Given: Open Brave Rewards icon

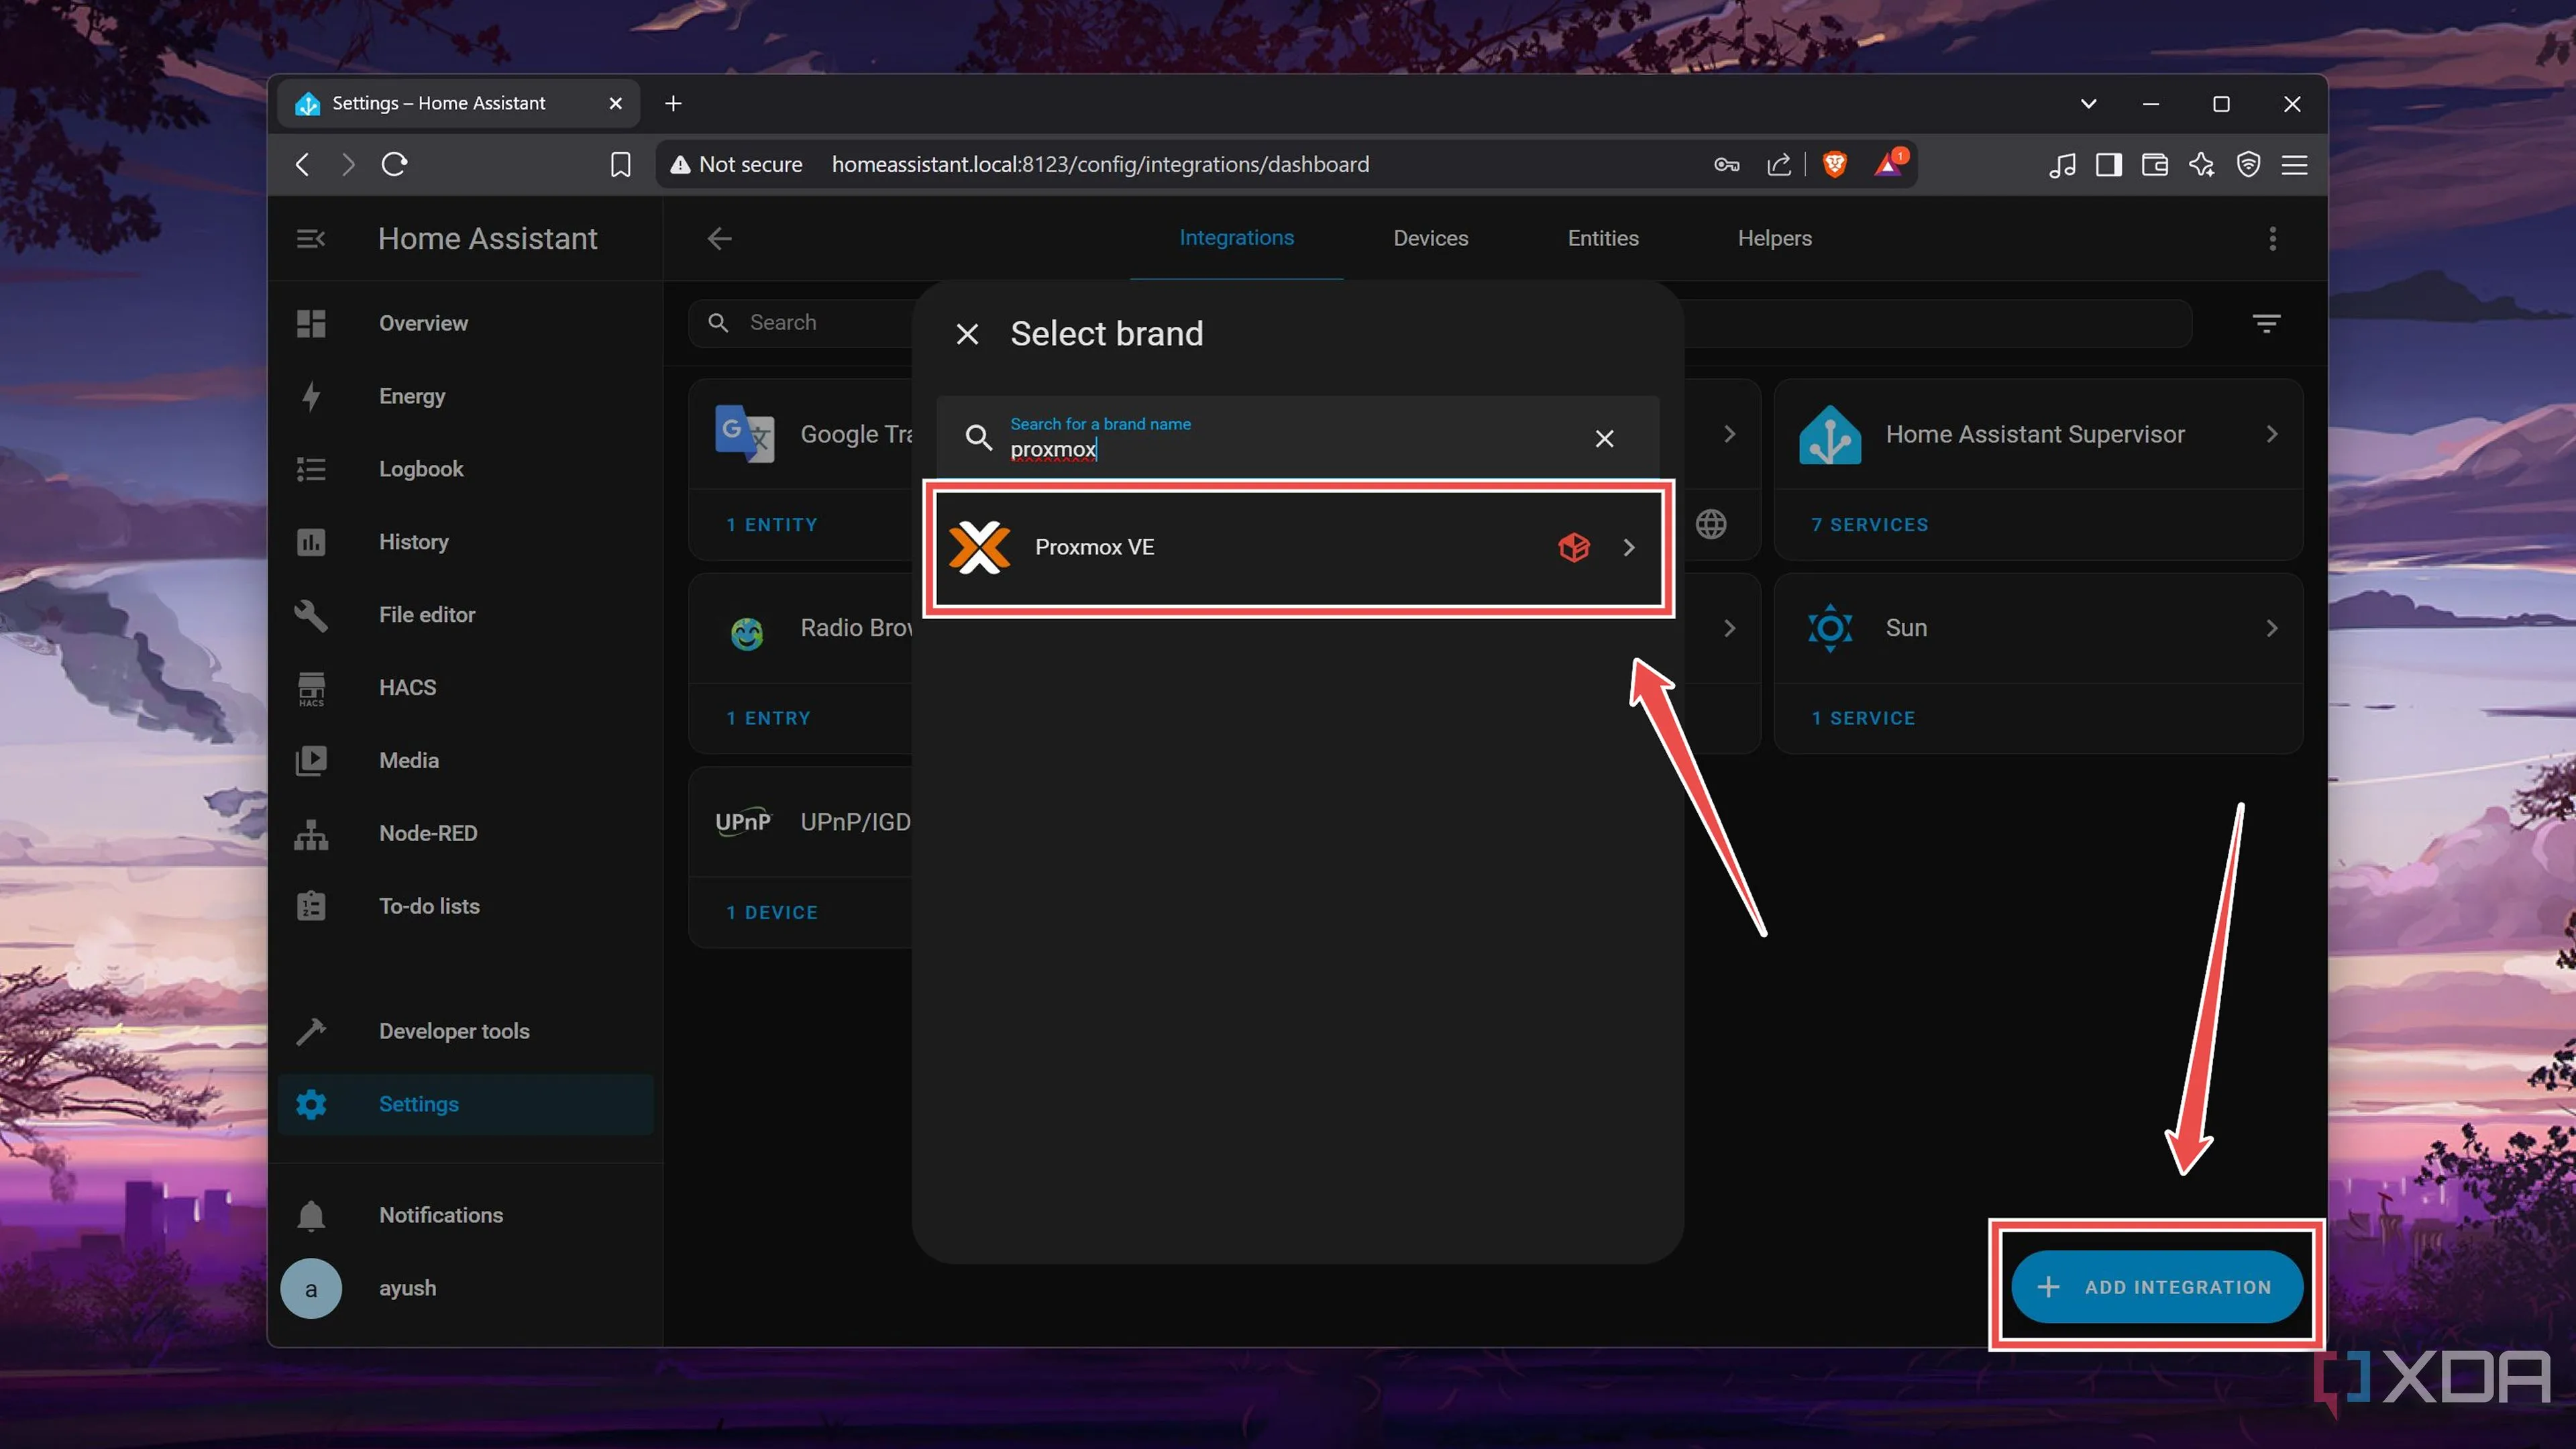Looking at the screenshot, I should (x=1889, y=163).
